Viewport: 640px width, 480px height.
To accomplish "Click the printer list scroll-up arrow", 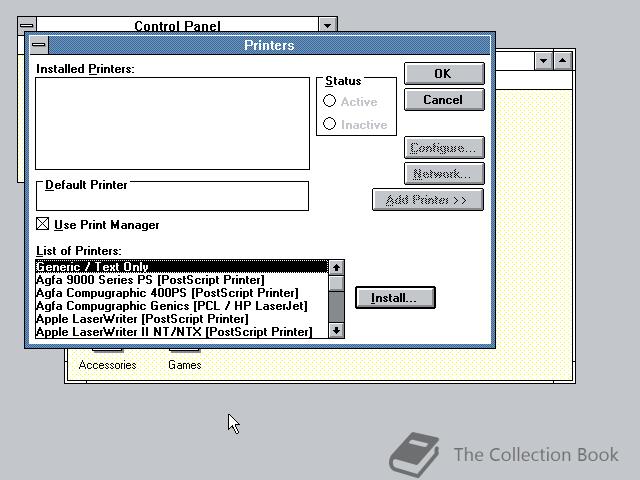I will [336, 268].
